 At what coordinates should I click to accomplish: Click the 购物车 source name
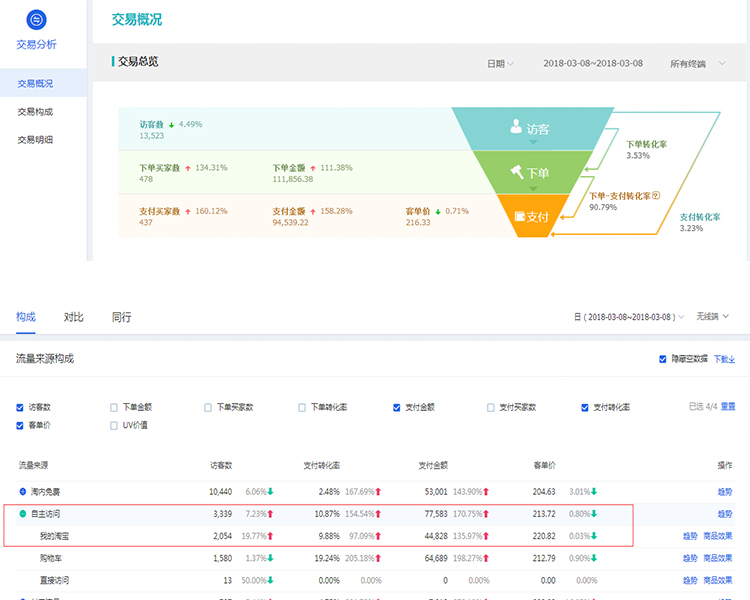point(51,558)
